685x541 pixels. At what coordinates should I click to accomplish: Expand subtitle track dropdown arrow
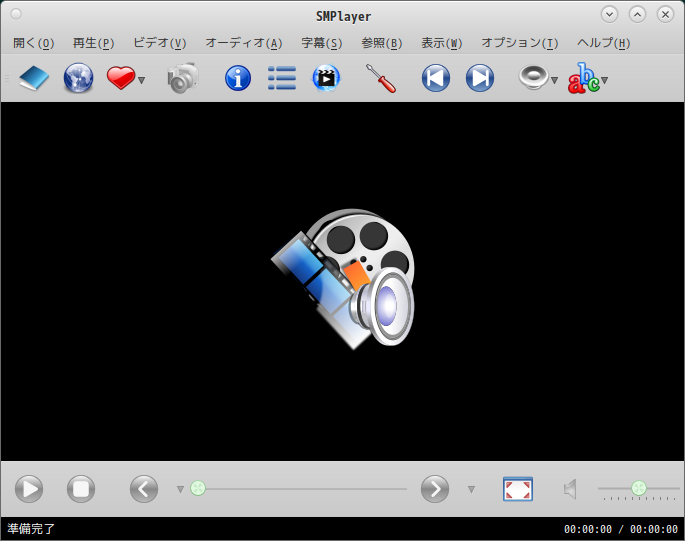605,80
